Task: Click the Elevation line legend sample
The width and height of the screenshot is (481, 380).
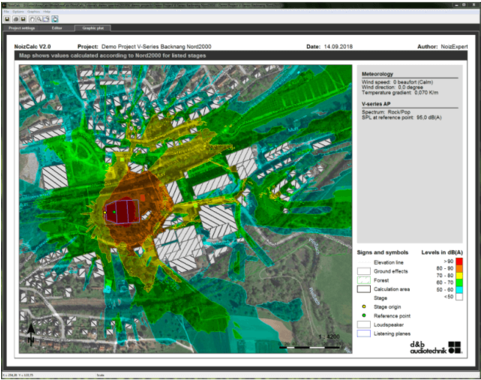Action: (364, 262)
